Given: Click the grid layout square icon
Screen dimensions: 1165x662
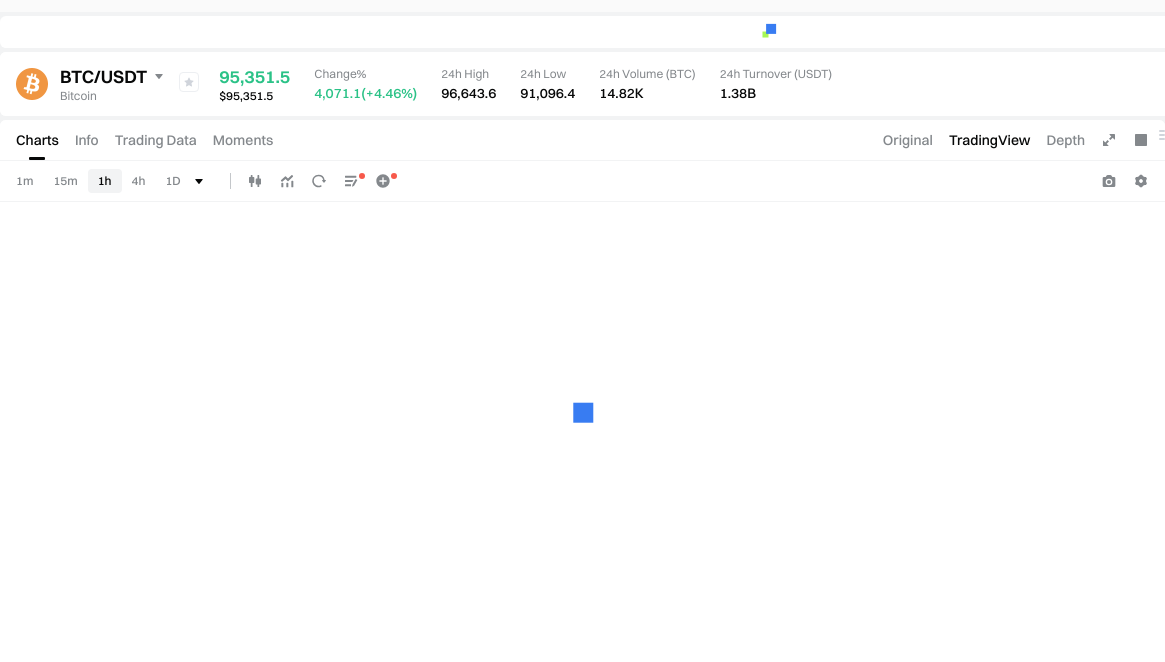Looking at the screenshot, I should (1140, 140).
